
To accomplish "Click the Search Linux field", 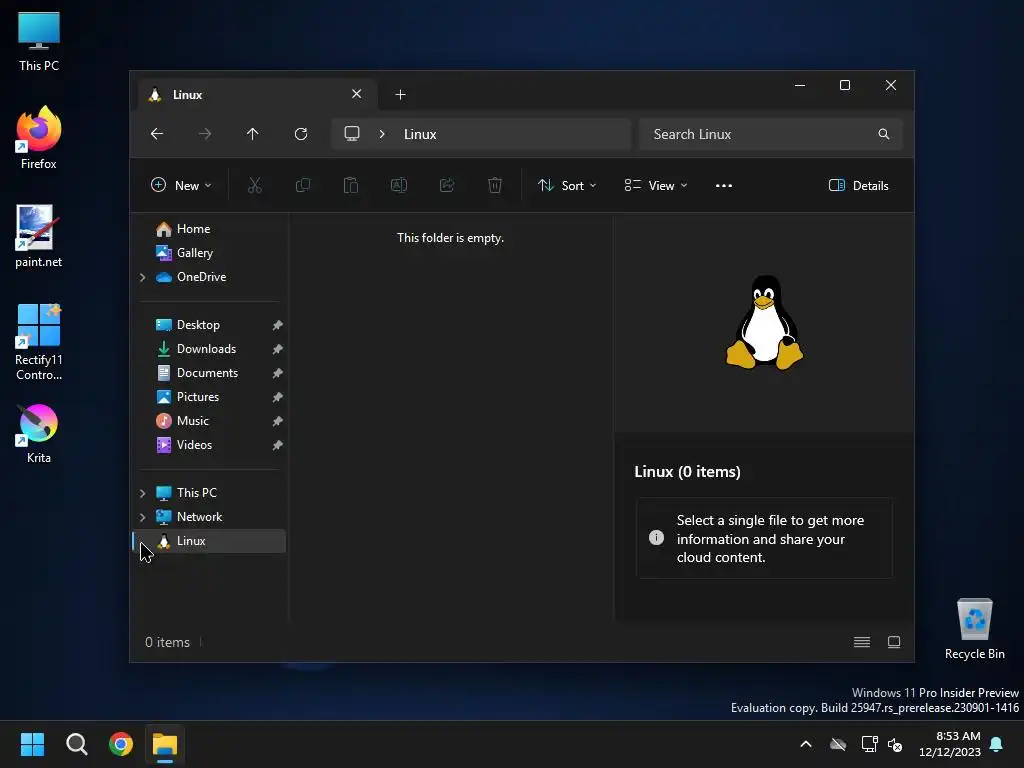I will [x=771, y=134].
